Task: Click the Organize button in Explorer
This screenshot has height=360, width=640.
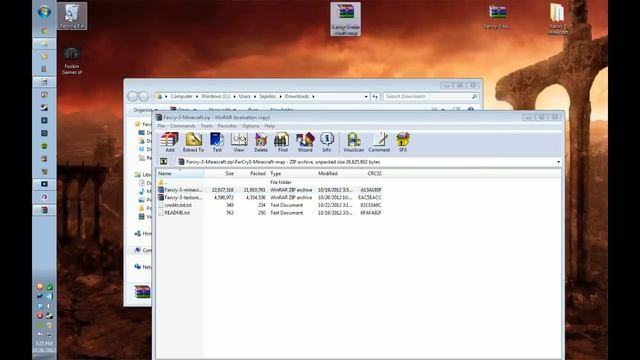Action: (144, 110)
